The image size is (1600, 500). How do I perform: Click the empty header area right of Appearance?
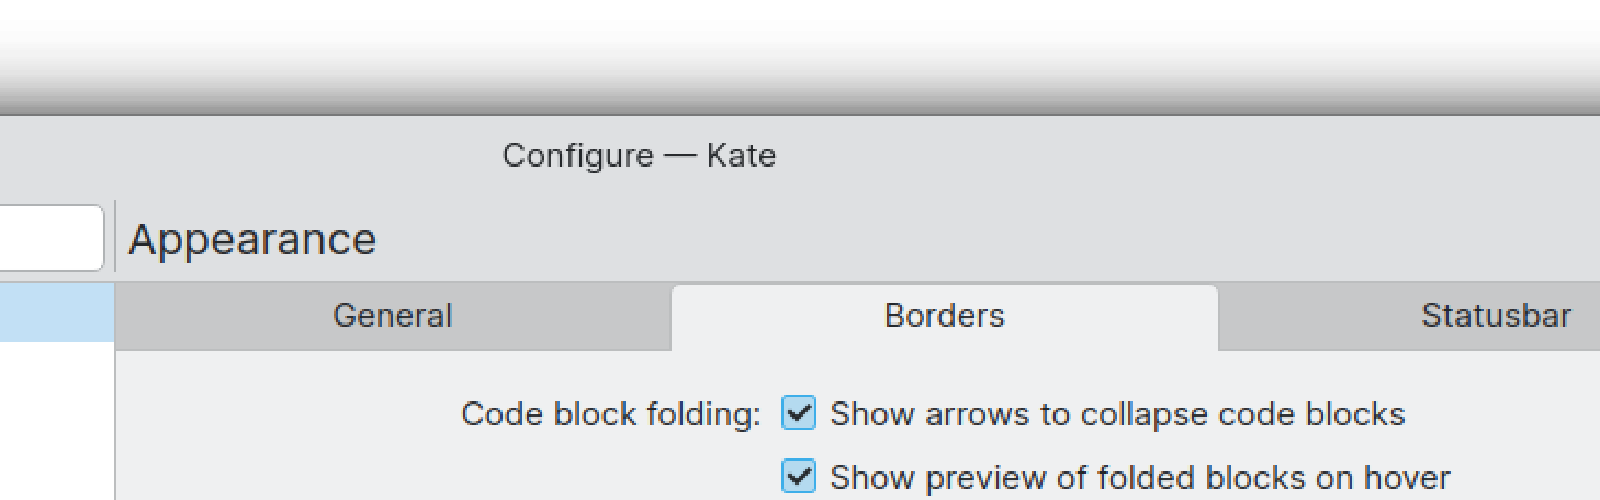click(x=1000, y=240)
